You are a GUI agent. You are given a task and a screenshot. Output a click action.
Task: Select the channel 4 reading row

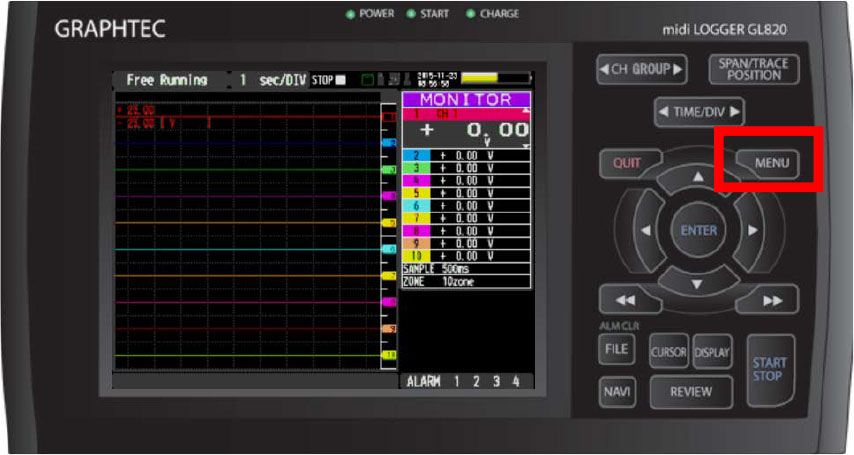coord(466,180)
